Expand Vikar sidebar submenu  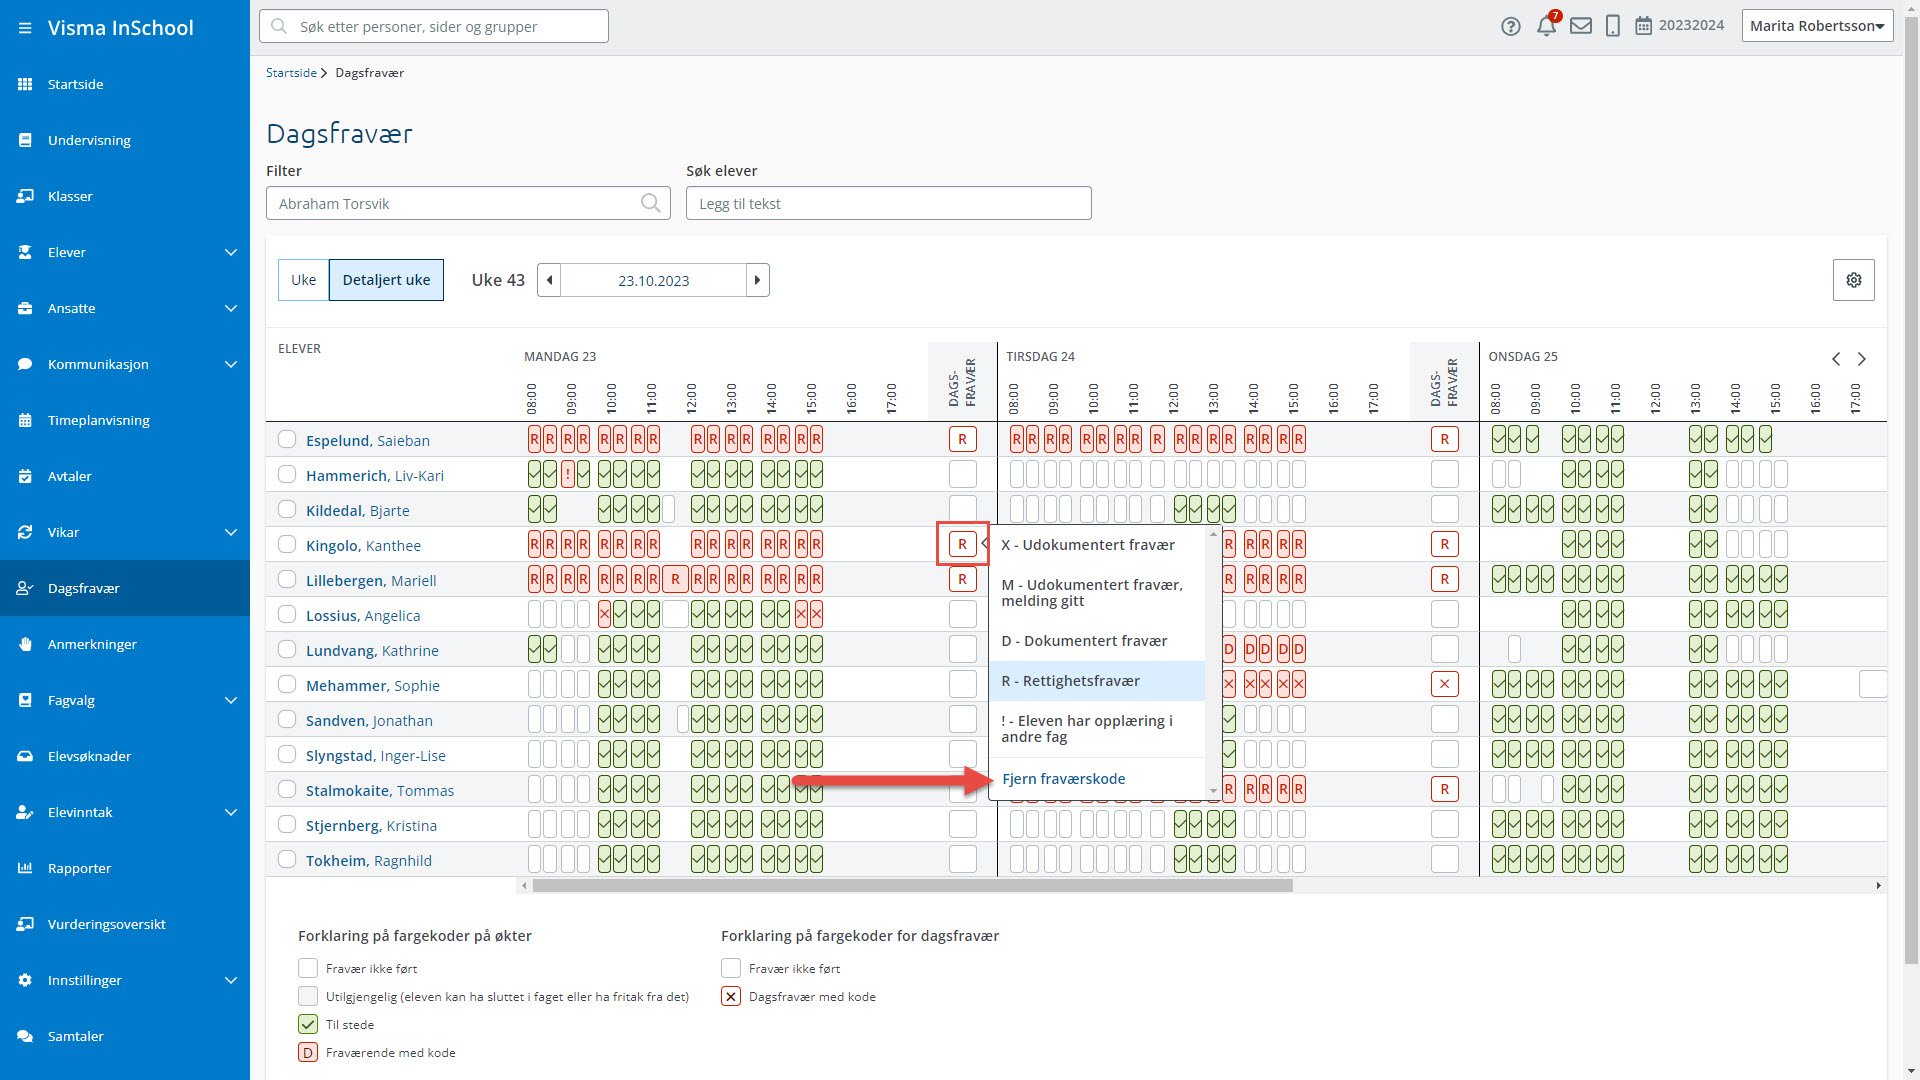tap(231, 532)
